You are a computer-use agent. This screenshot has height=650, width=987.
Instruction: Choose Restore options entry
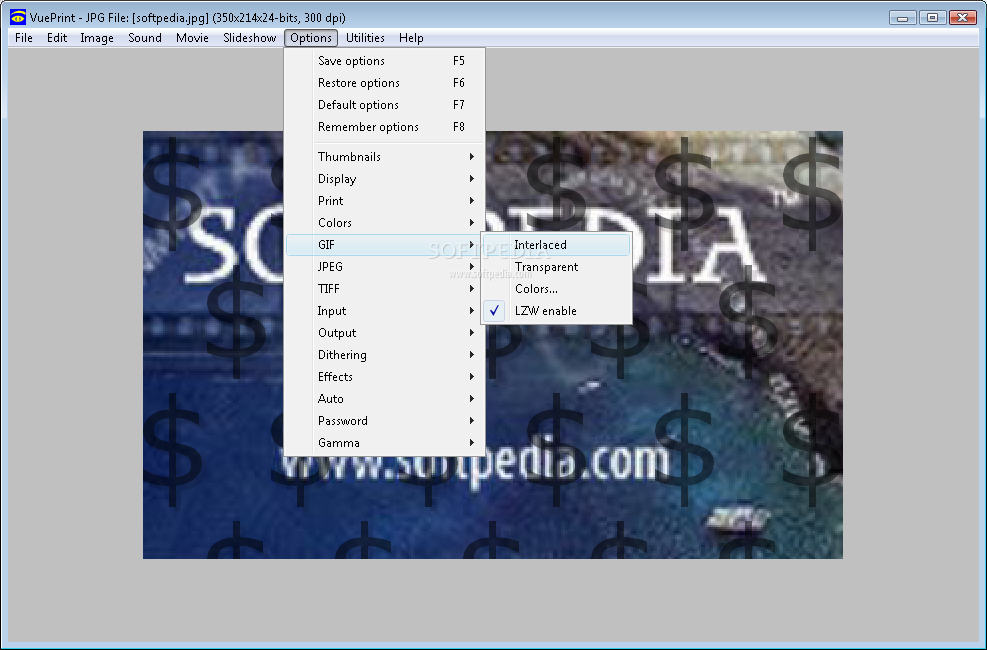[x=385, y=83]
